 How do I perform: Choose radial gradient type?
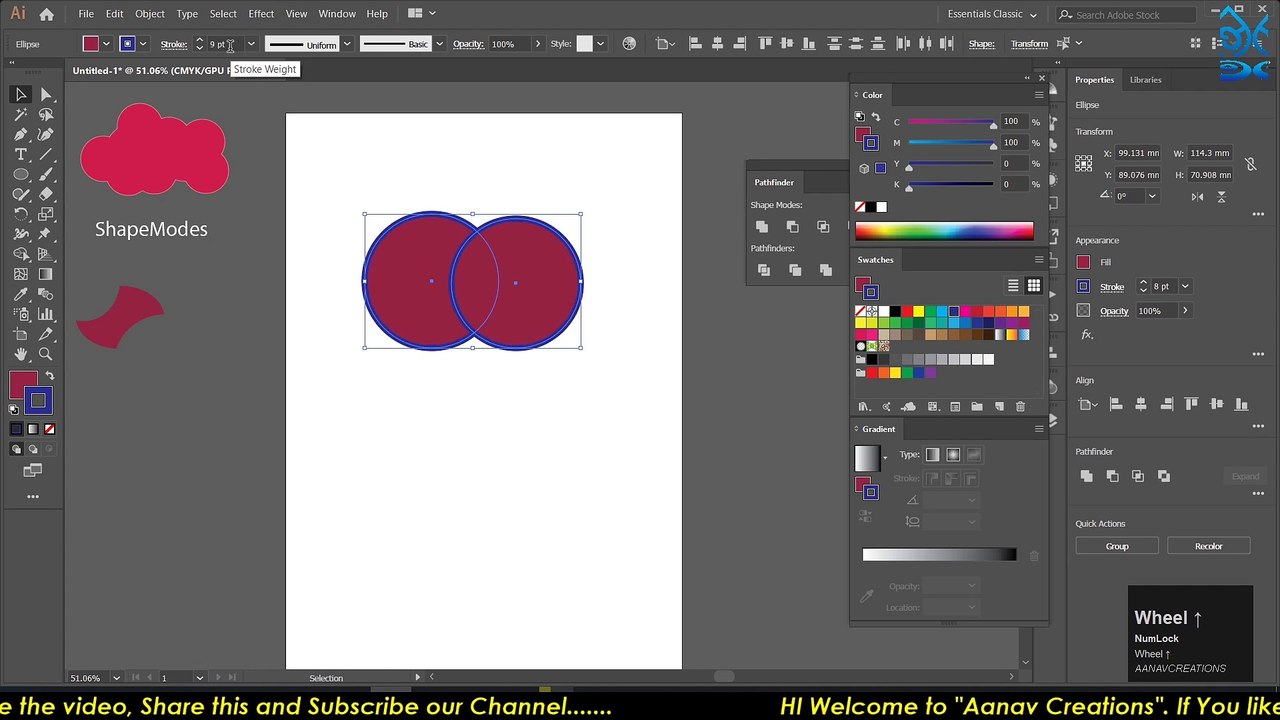pos(953,455)
